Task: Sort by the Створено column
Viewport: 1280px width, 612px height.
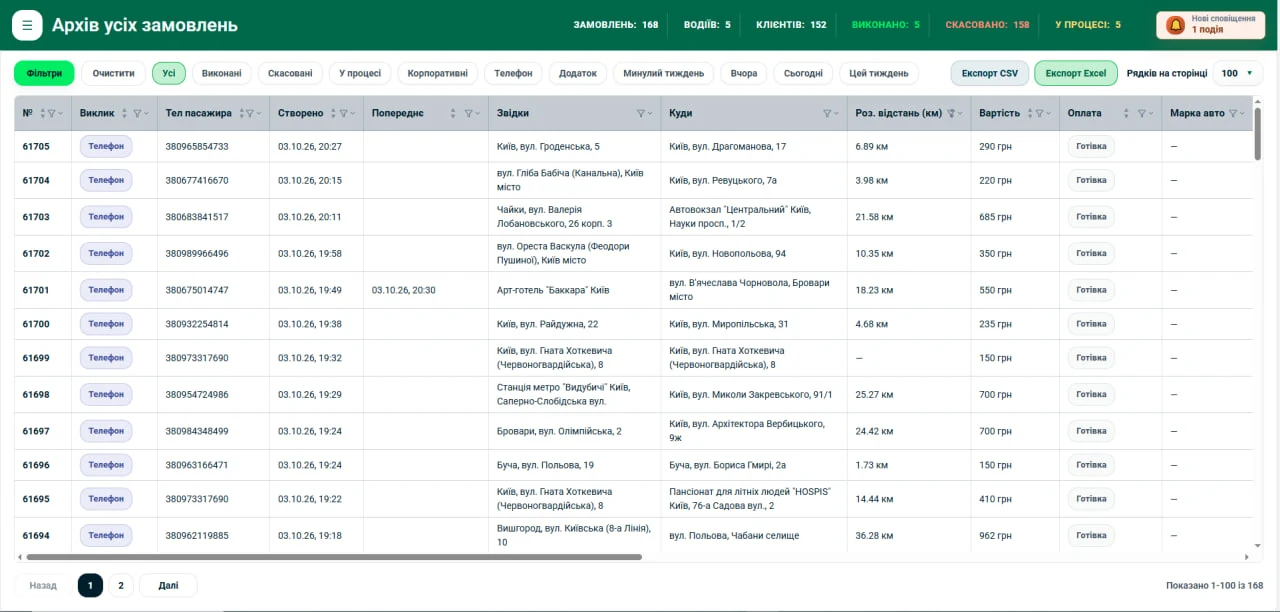Action: coord(333,113)
